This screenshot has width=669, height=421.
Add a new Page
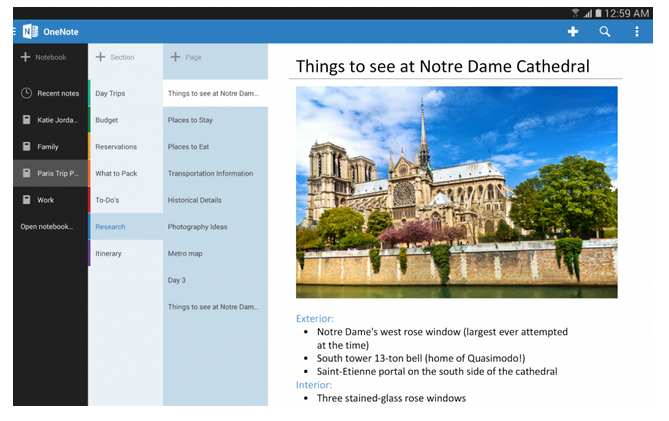[186, 58]
